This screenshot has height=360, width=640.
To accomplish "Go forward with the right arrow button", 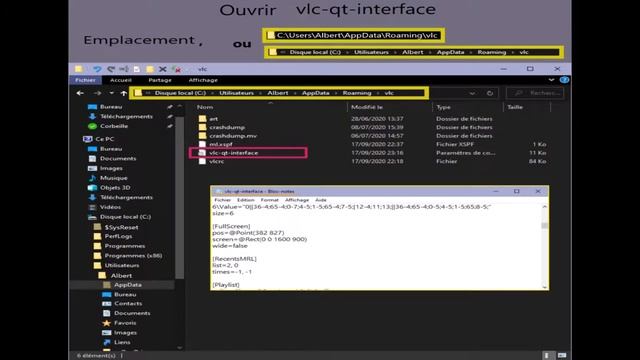I will pyautogui.click(x=97, y=93).
